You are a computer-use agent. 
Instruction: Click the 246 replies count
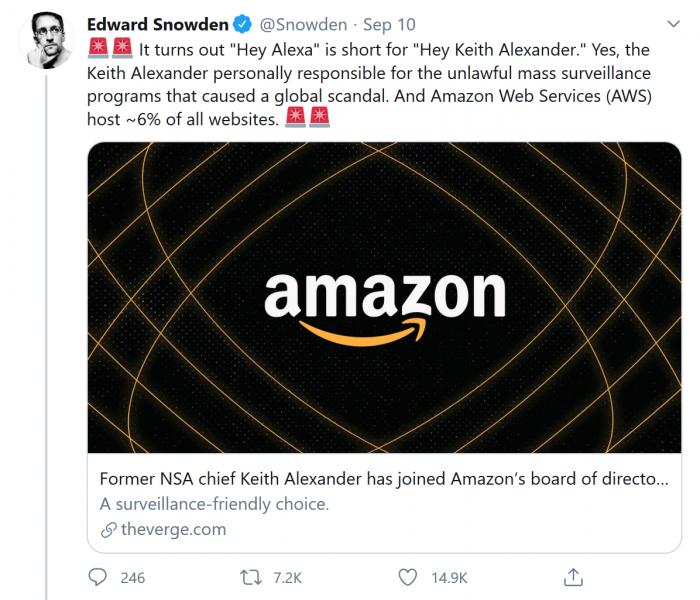(132, 578)
